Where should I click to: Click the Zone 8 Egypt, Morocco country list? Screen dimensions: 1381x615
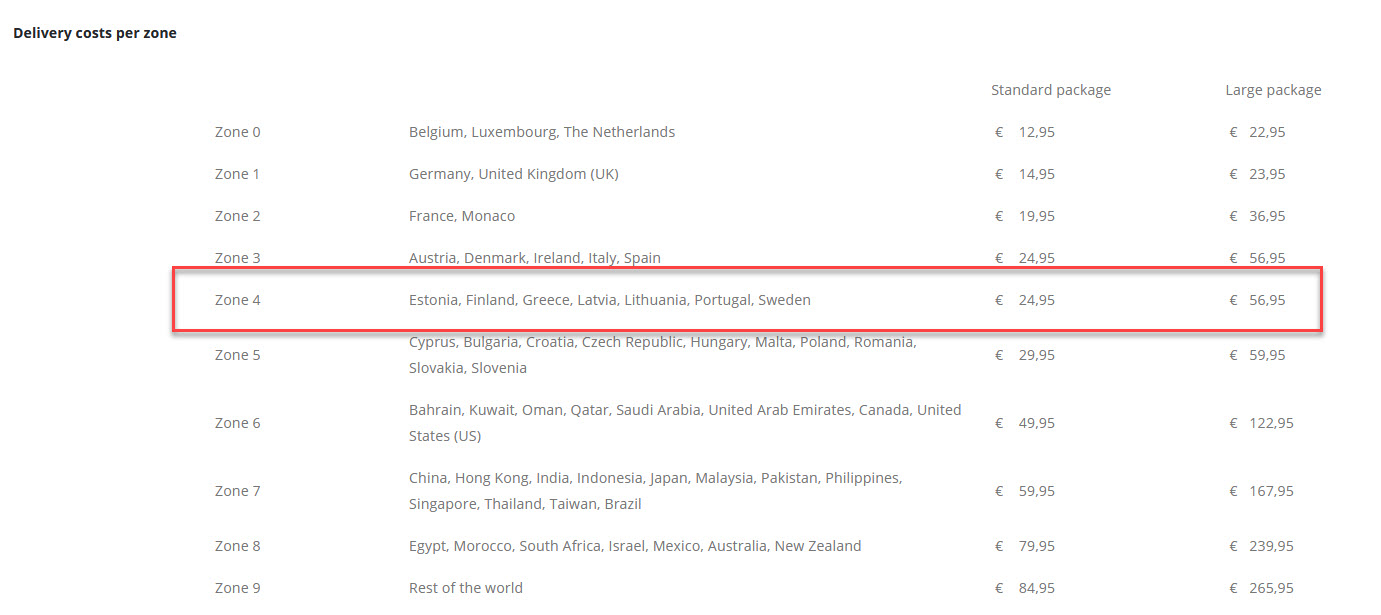click(634, 546)
